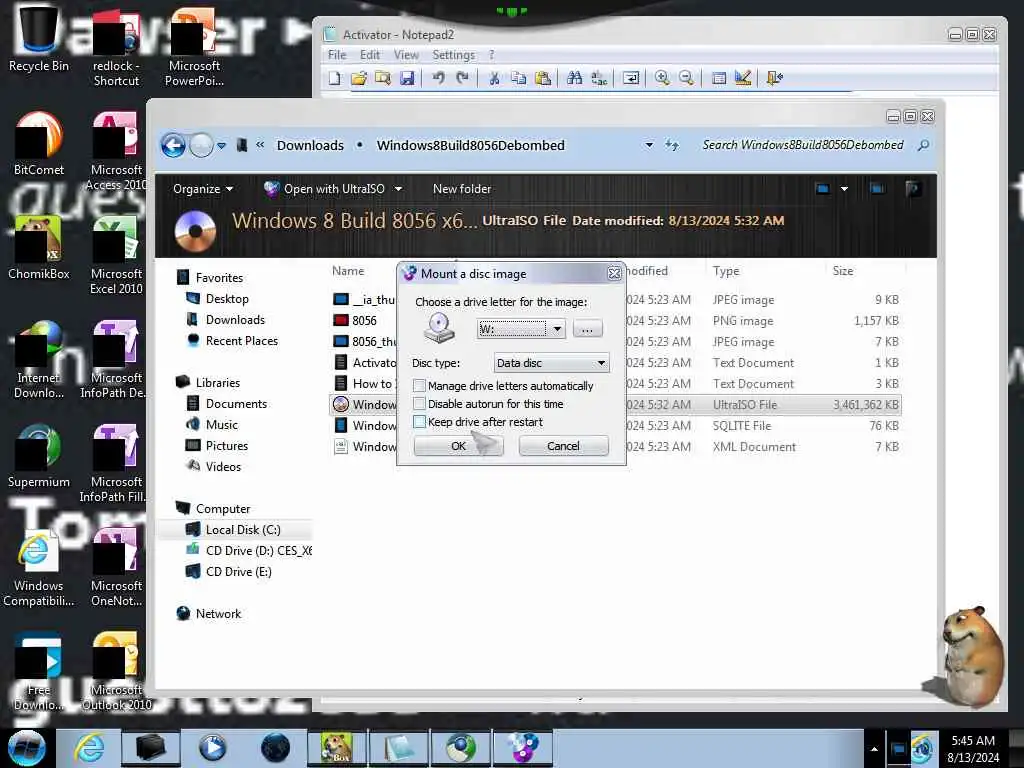Click the clock showing 5:45 AM
Screen dimensions: 1024x768
972,741
